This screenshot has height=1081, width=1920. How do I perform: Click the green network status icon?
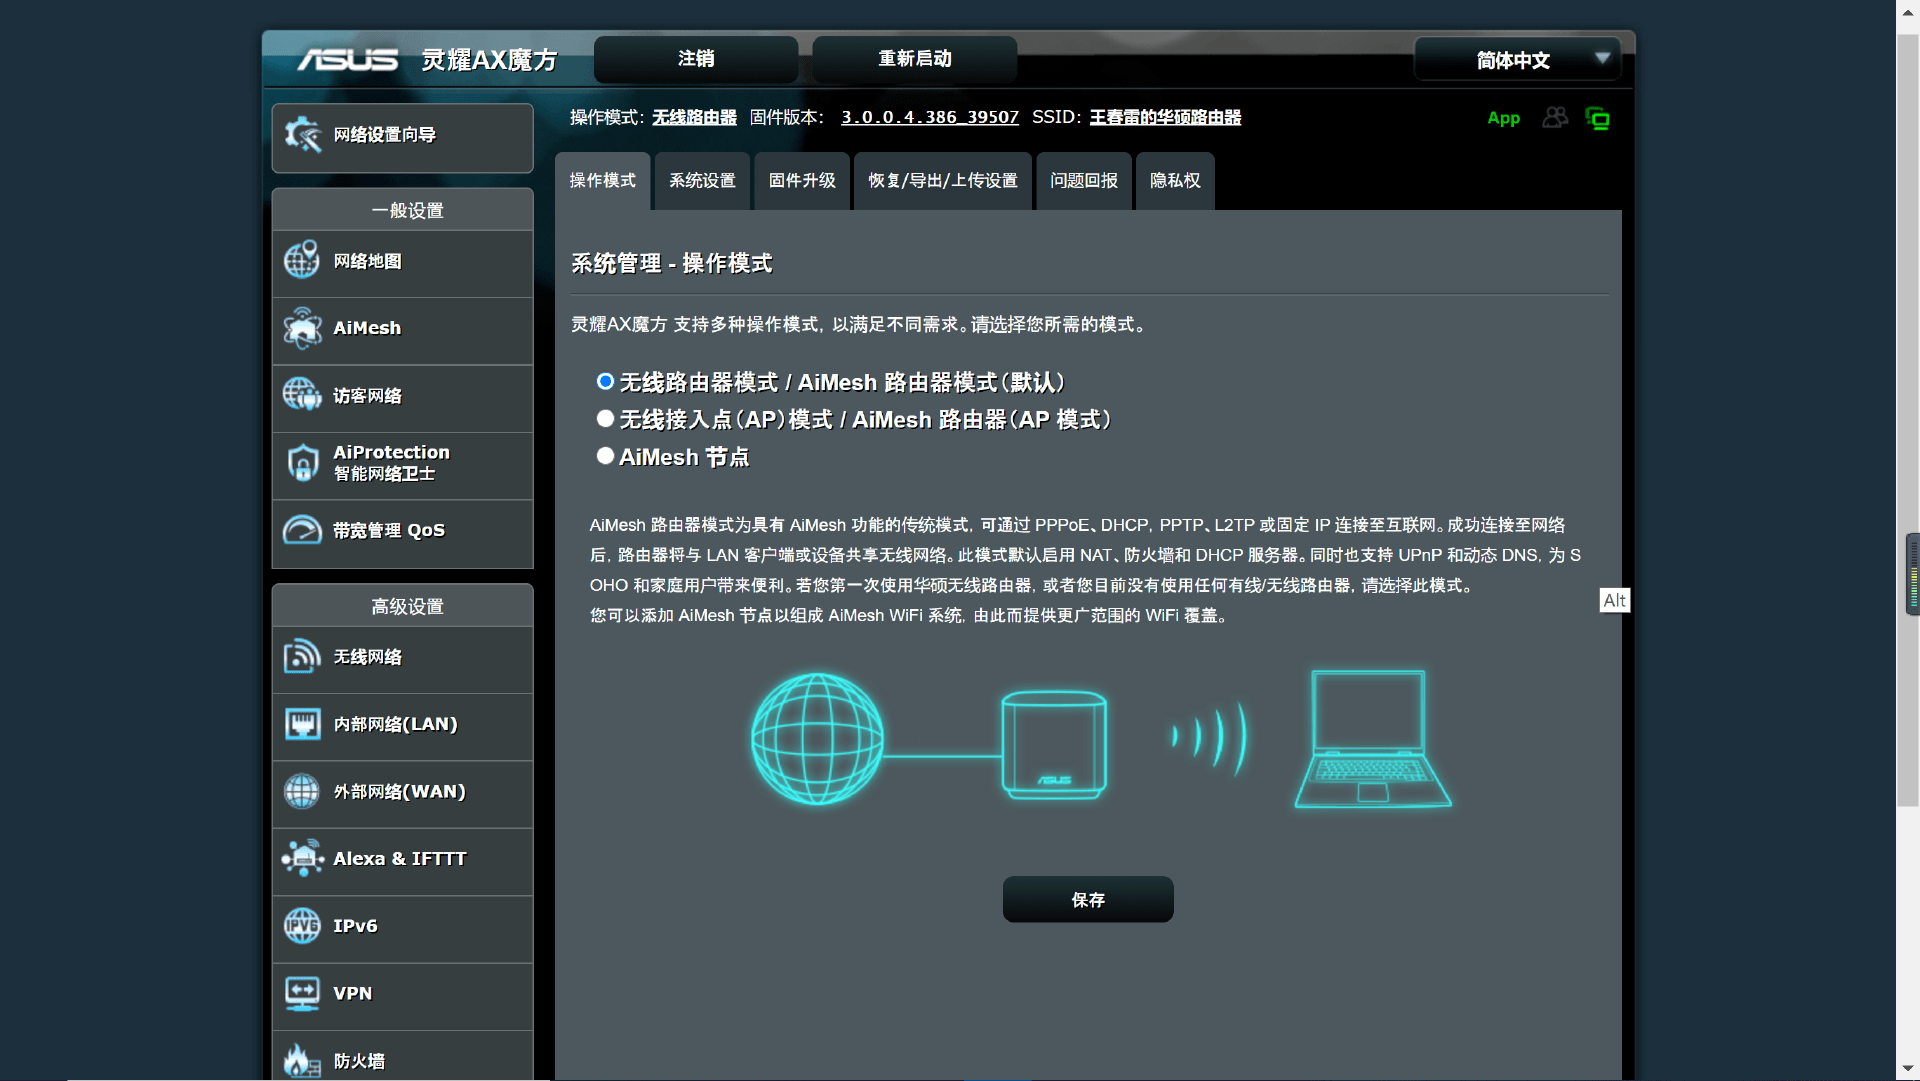(1598, 118)
